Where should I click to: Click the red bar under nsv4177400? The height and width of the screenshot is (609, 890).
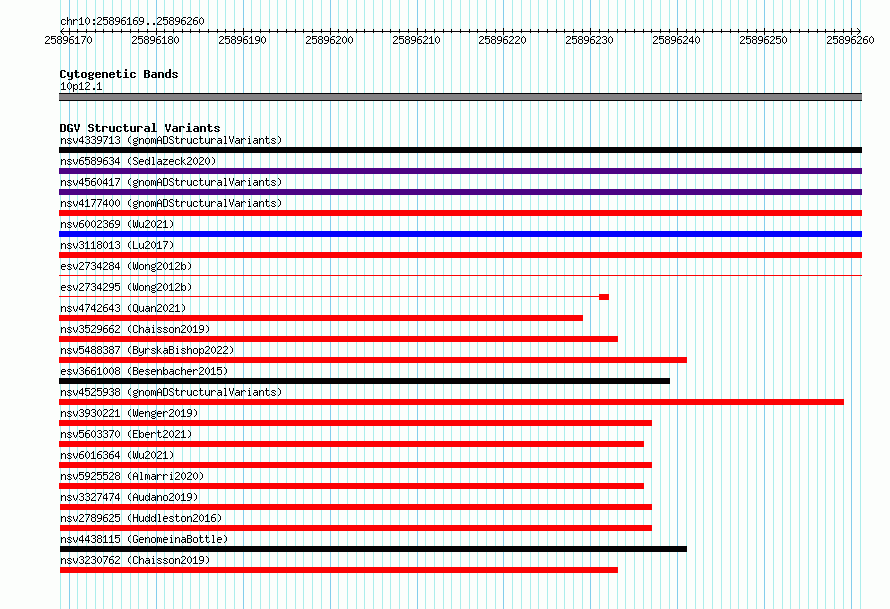[x=460, y=213]
